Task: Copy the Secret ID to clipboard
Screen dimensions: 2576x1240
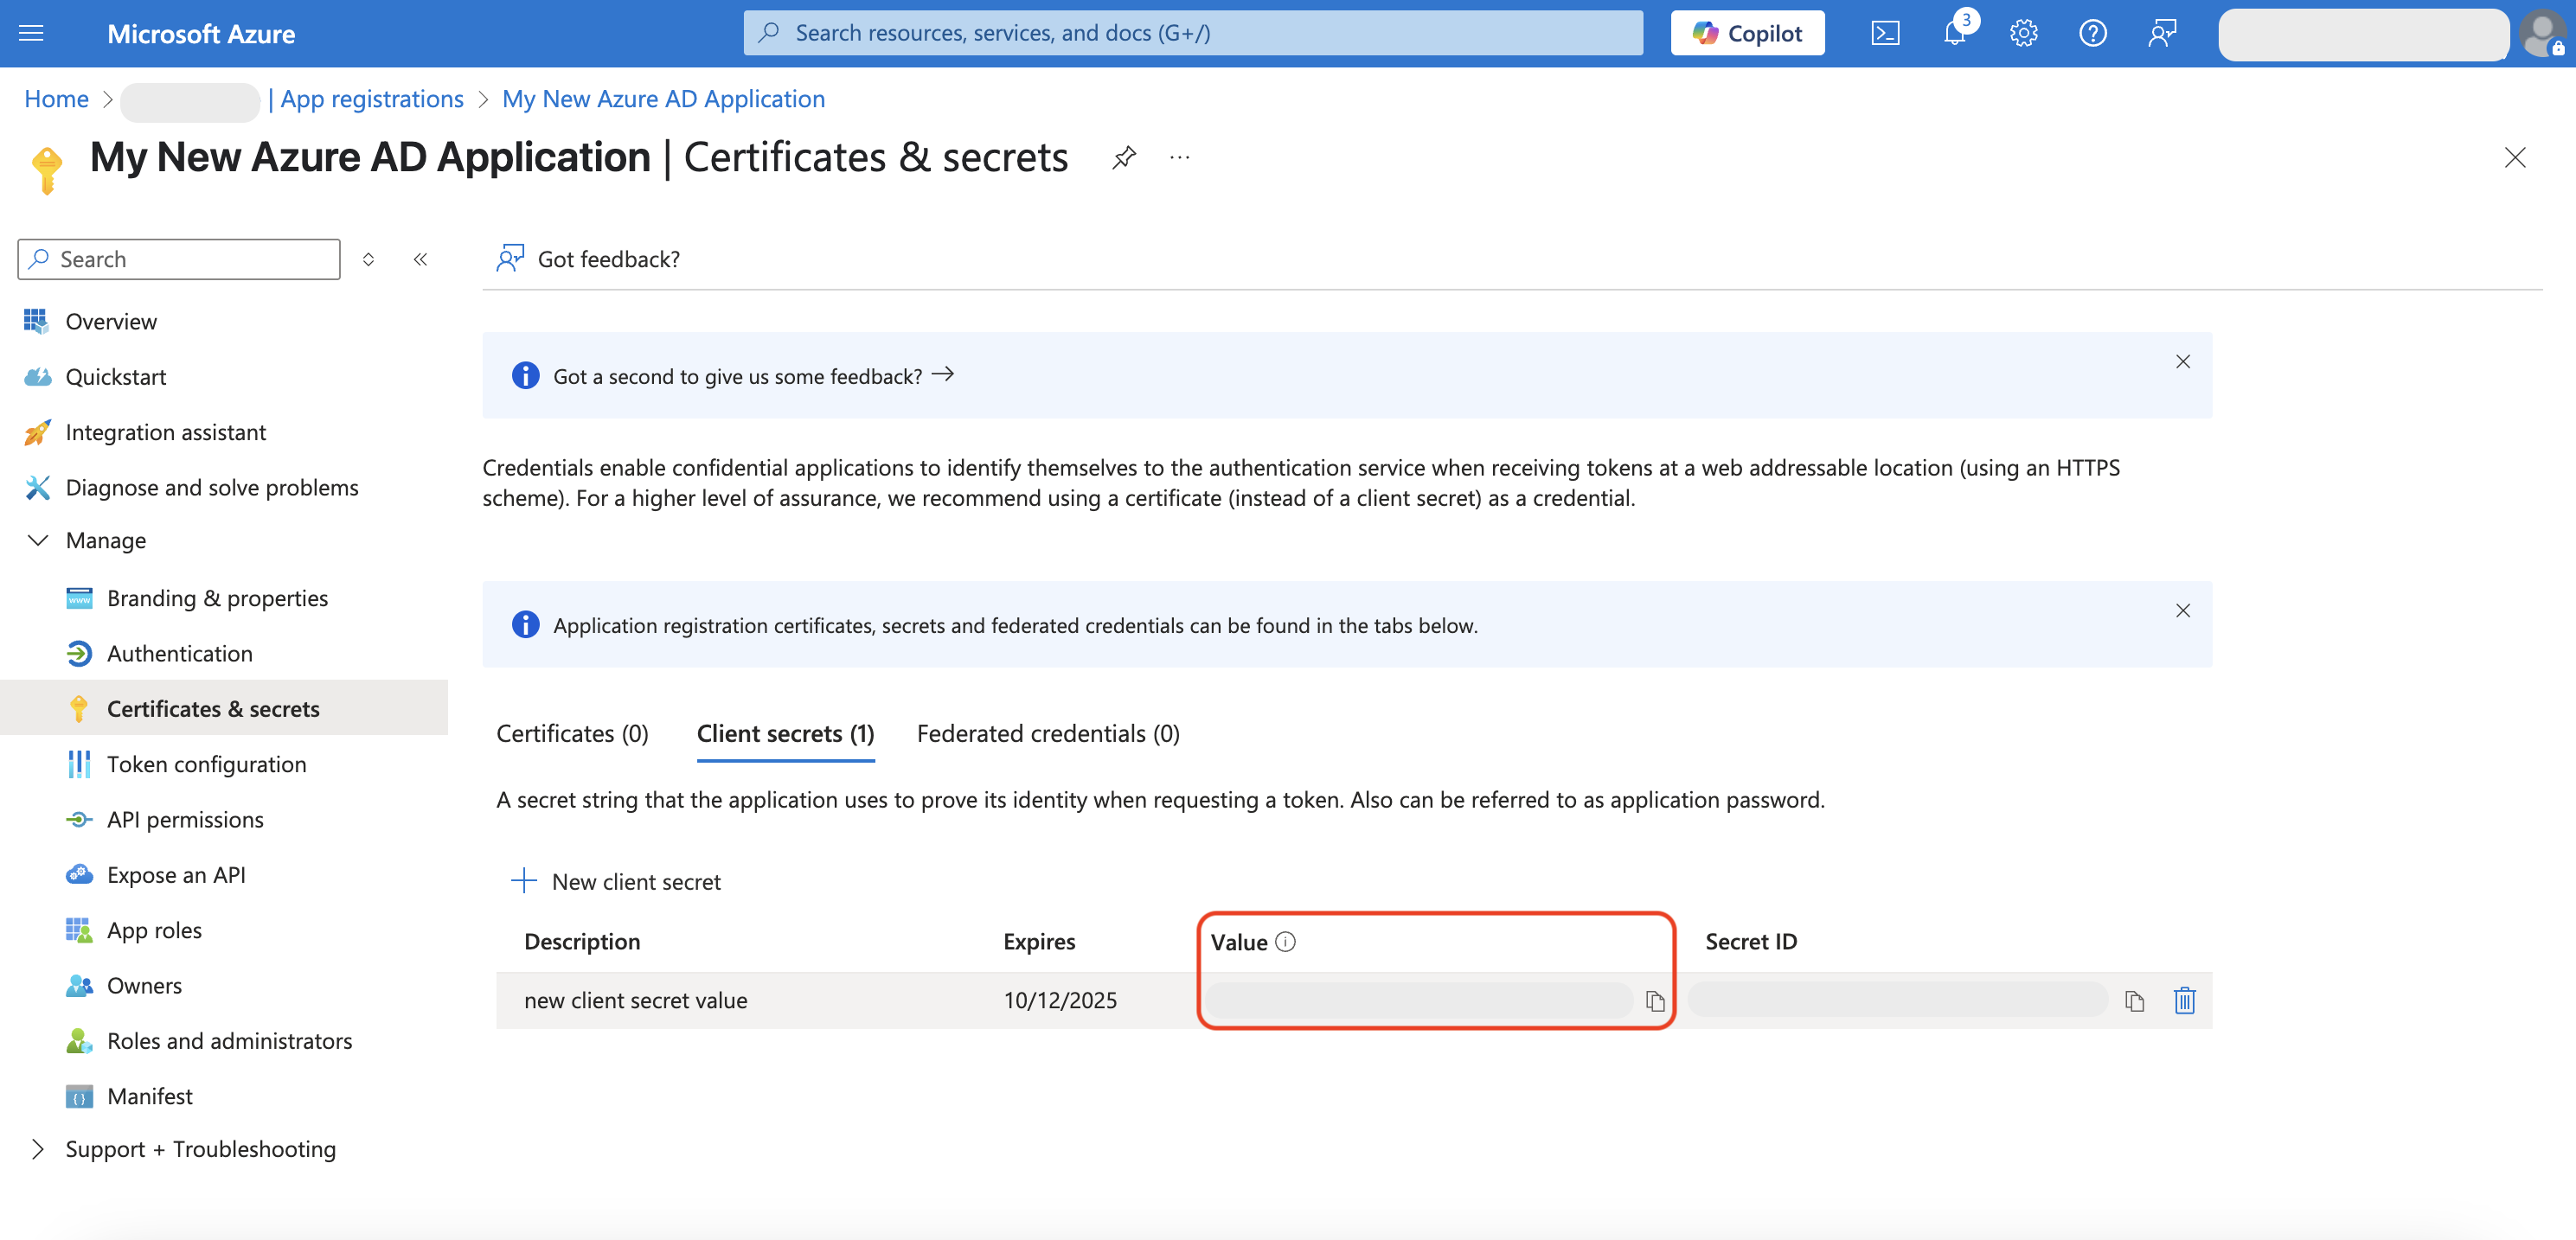Action: pyautogui.click(x=2135, y=1001)
